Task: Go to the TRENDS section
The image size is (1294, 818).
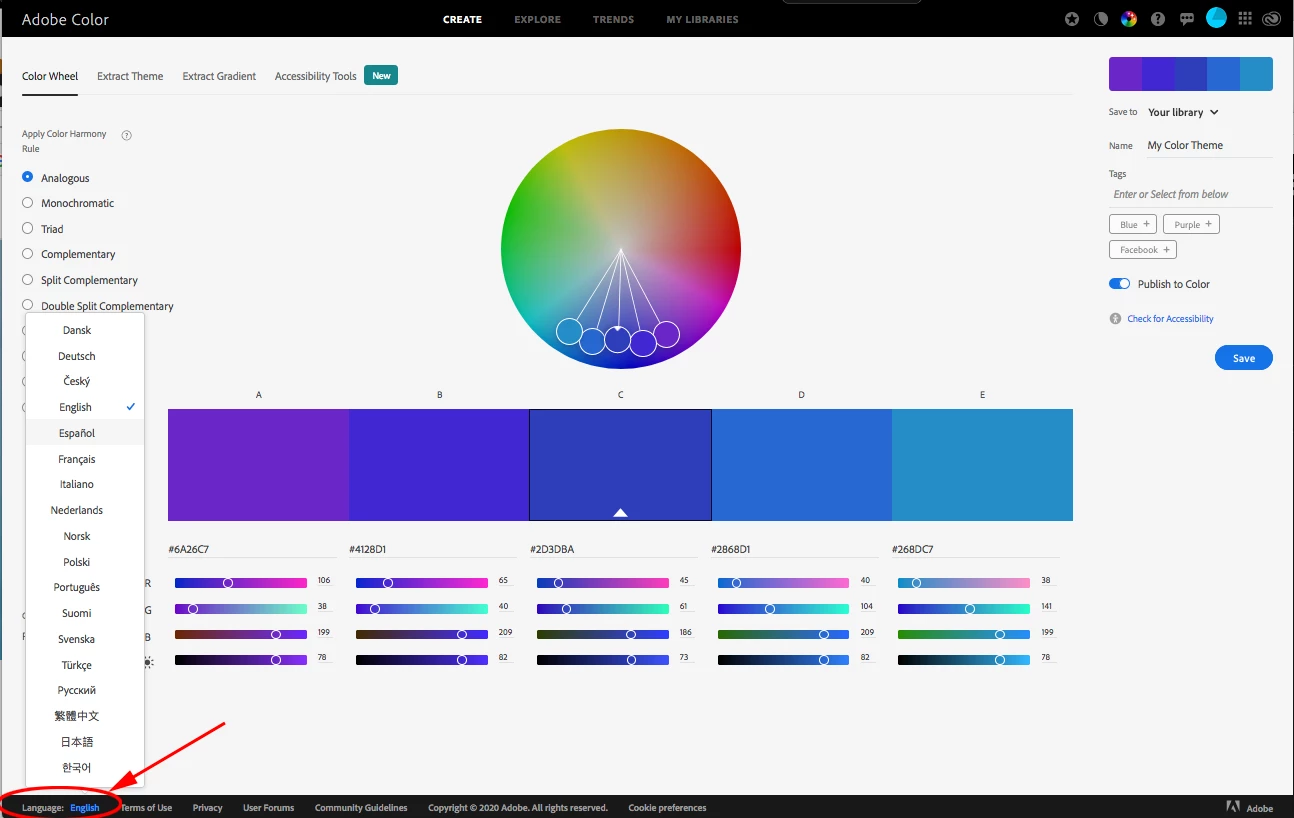Action: pos(614,19)
